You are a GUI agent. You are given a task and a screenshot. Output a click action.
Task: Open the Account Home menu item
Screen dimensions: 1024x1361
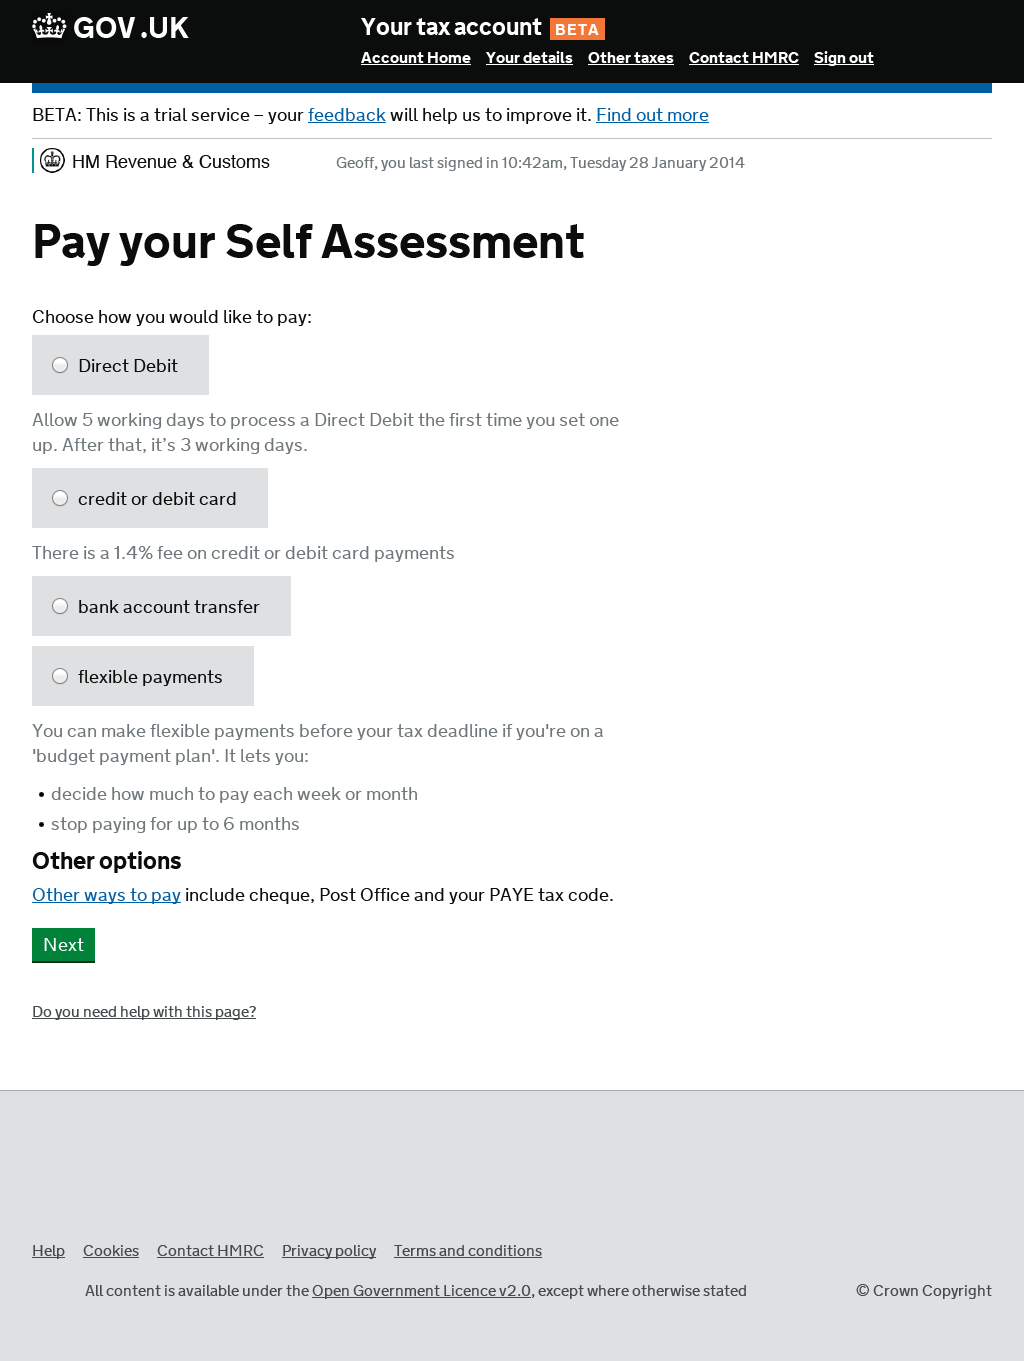point(415,58)
